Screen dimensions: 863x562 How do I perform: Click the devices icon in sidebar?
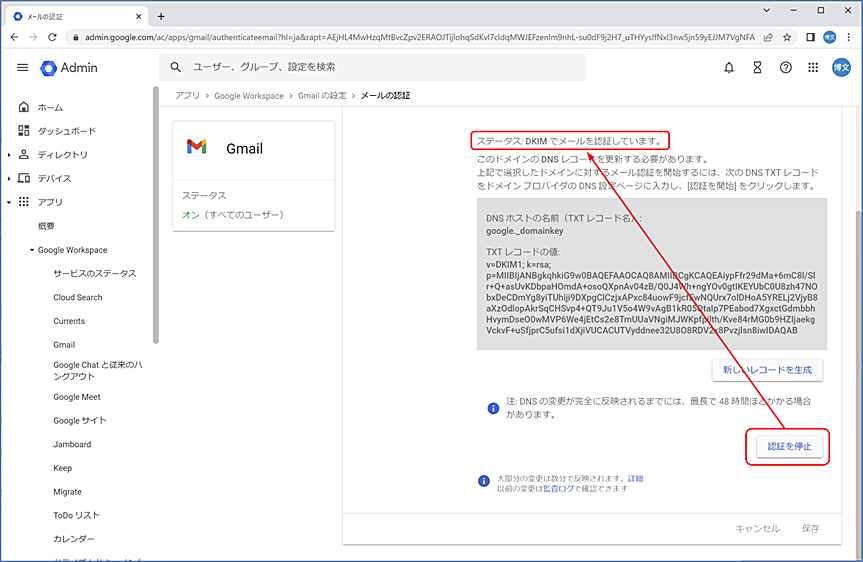pyautogui.click(x=24, y=178)
